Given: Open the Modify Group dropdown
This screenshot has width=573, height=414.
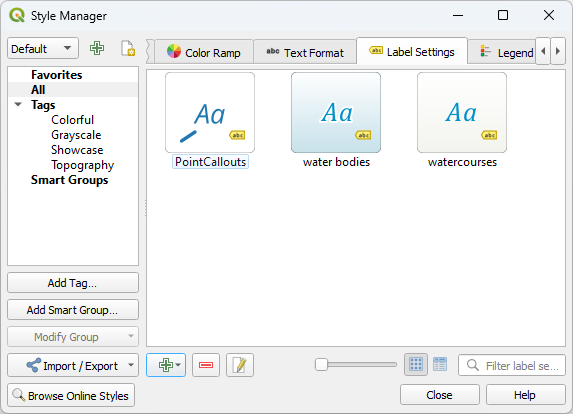Looking at the screenshot, I should [x=73, y=337].
